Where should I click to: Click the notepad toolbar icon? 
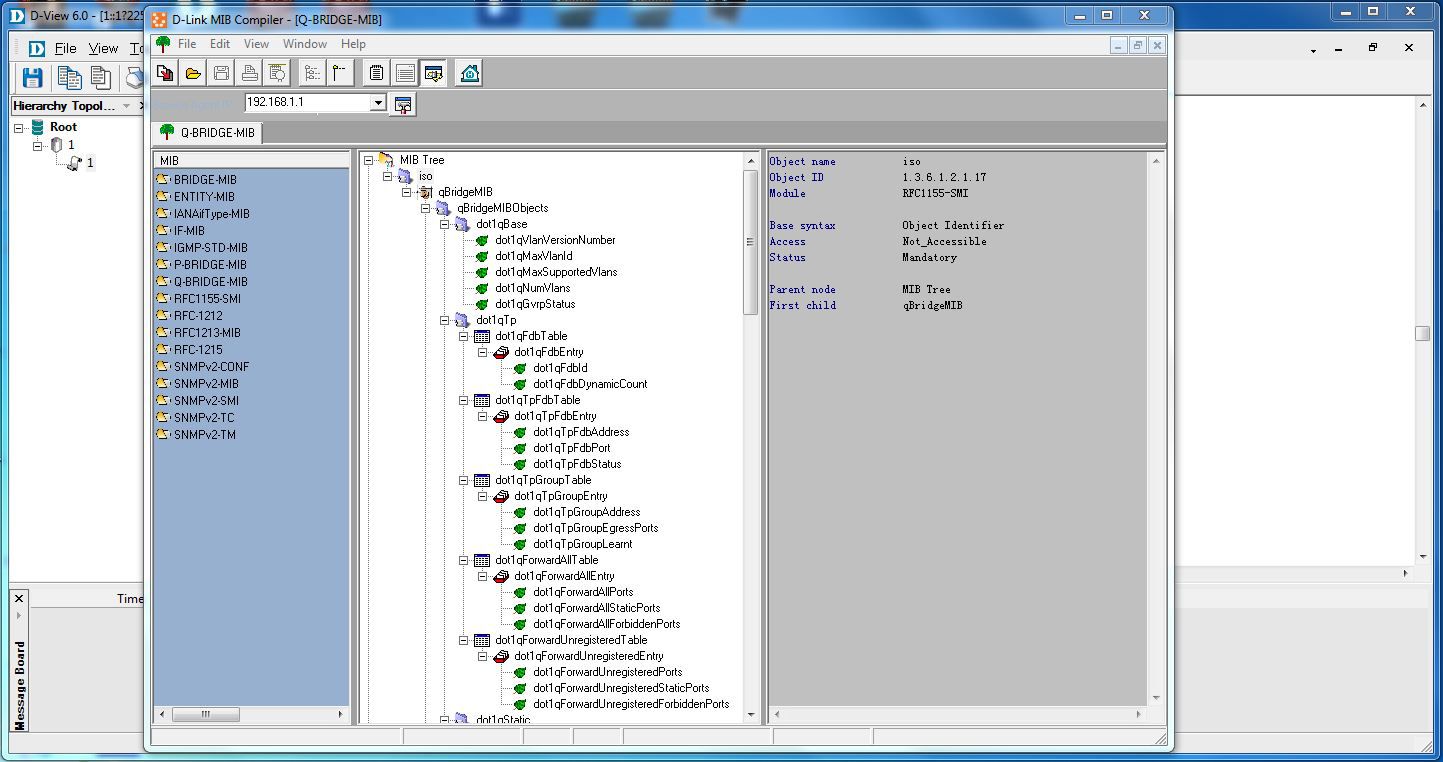[376, 73]
